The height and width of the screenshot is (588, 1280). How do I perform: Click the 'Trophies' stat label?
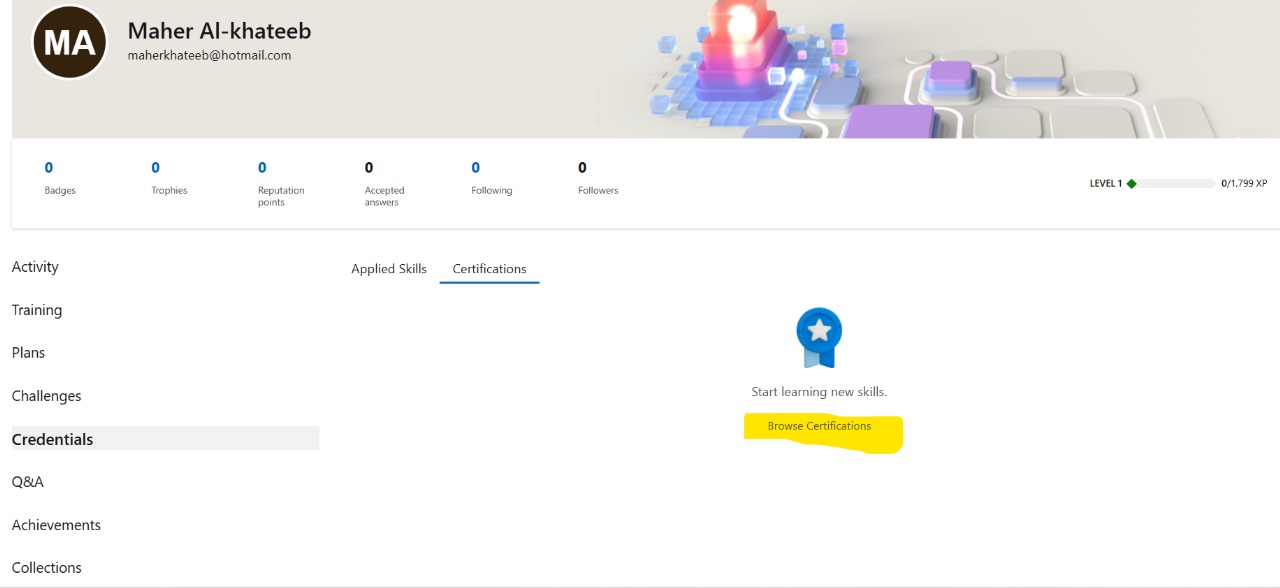point(169,191)
